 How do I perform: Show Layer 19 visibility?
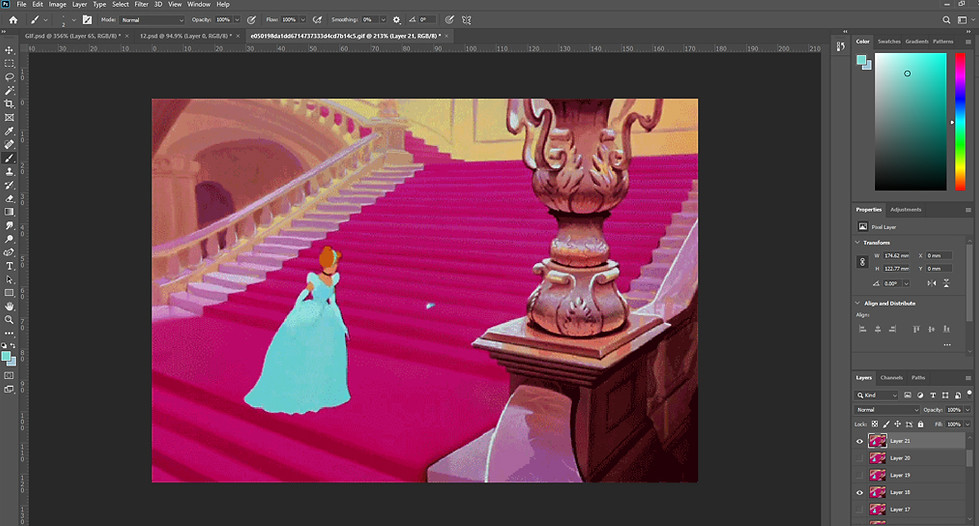coord(860,475)
